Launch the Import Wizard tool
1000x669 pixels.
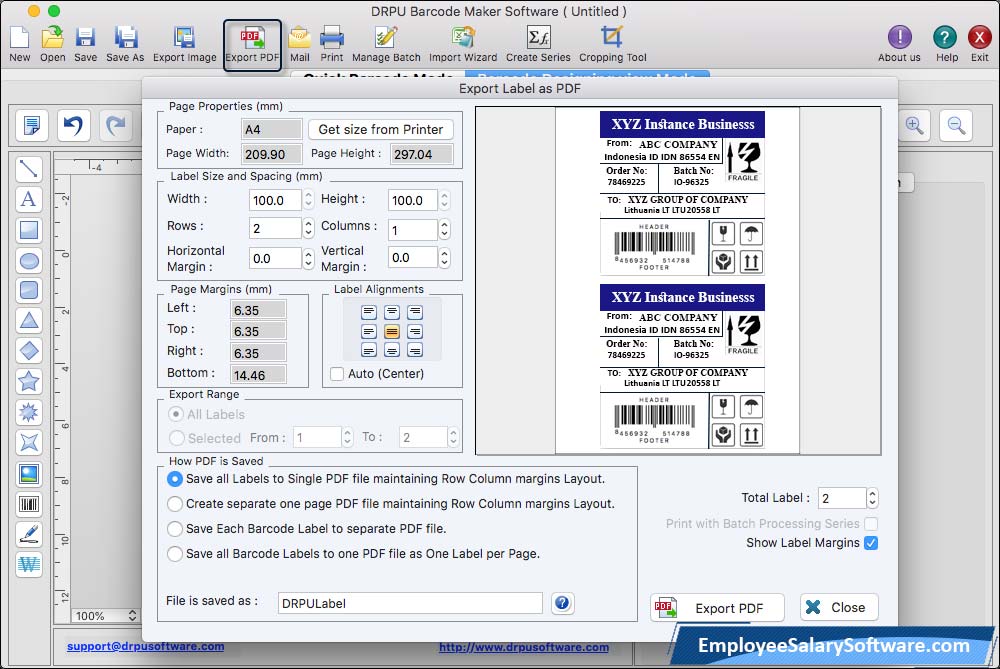(x=463, y=44)
